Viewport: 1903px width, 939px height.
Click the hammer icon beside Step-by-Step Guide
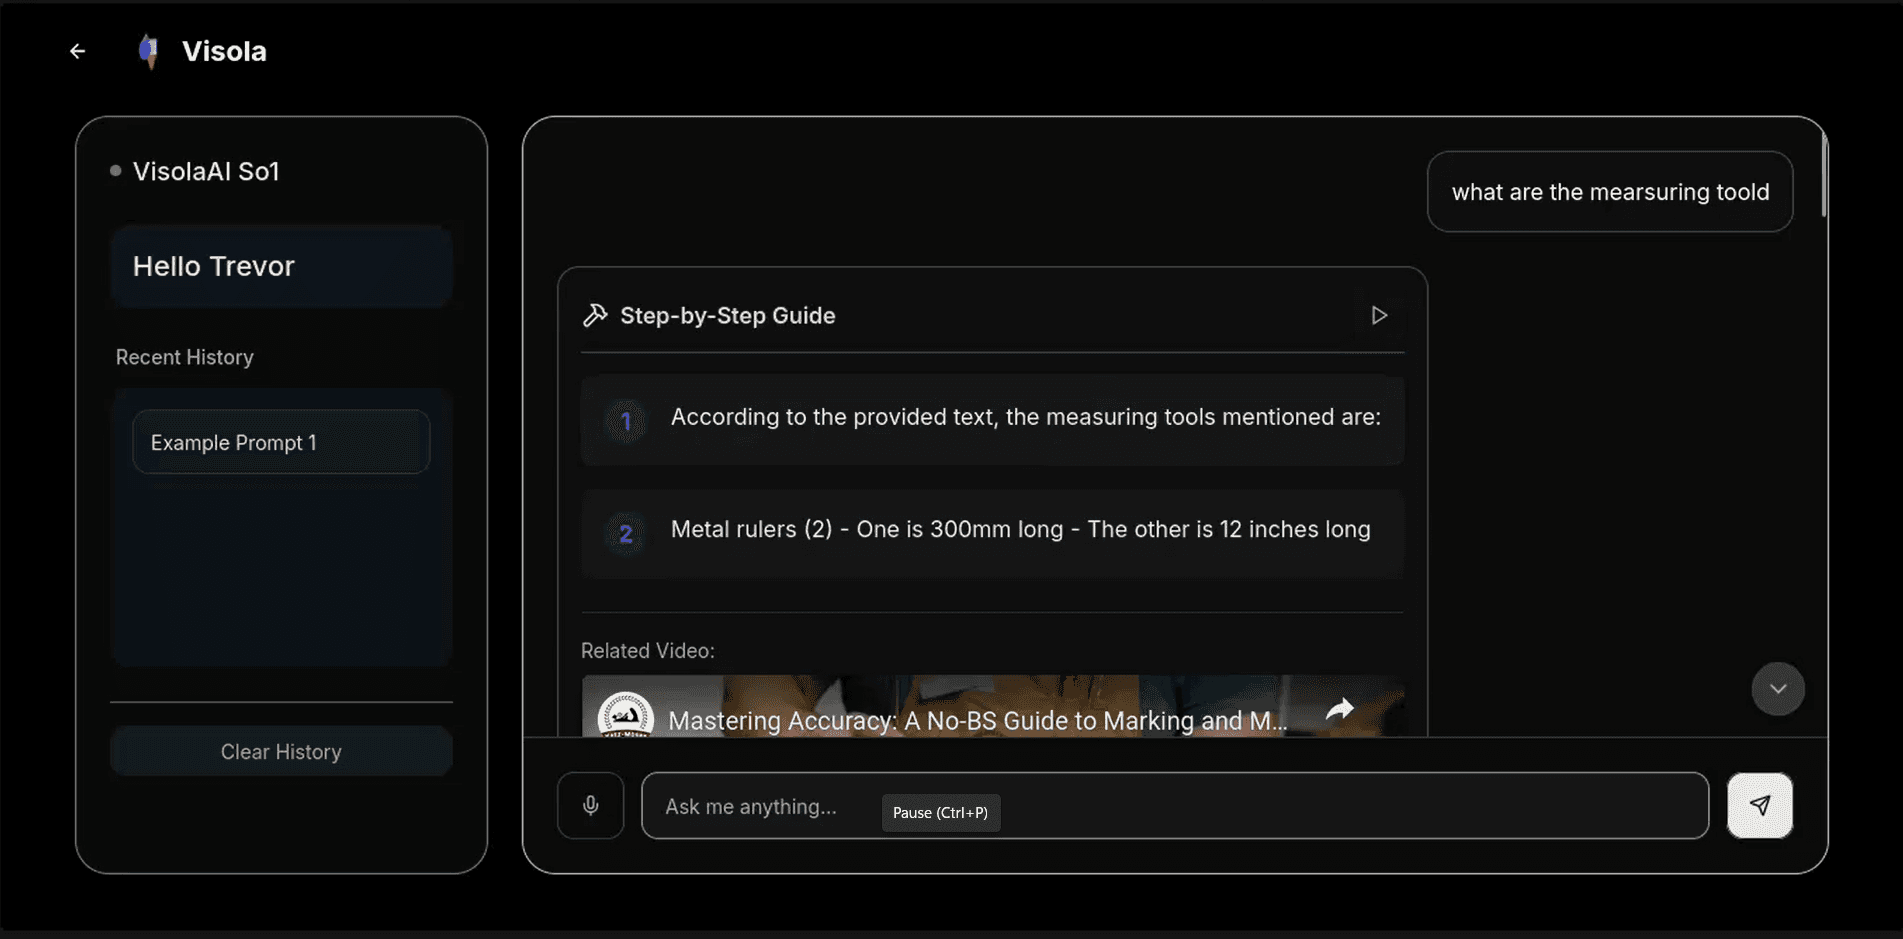pos(595,315)
